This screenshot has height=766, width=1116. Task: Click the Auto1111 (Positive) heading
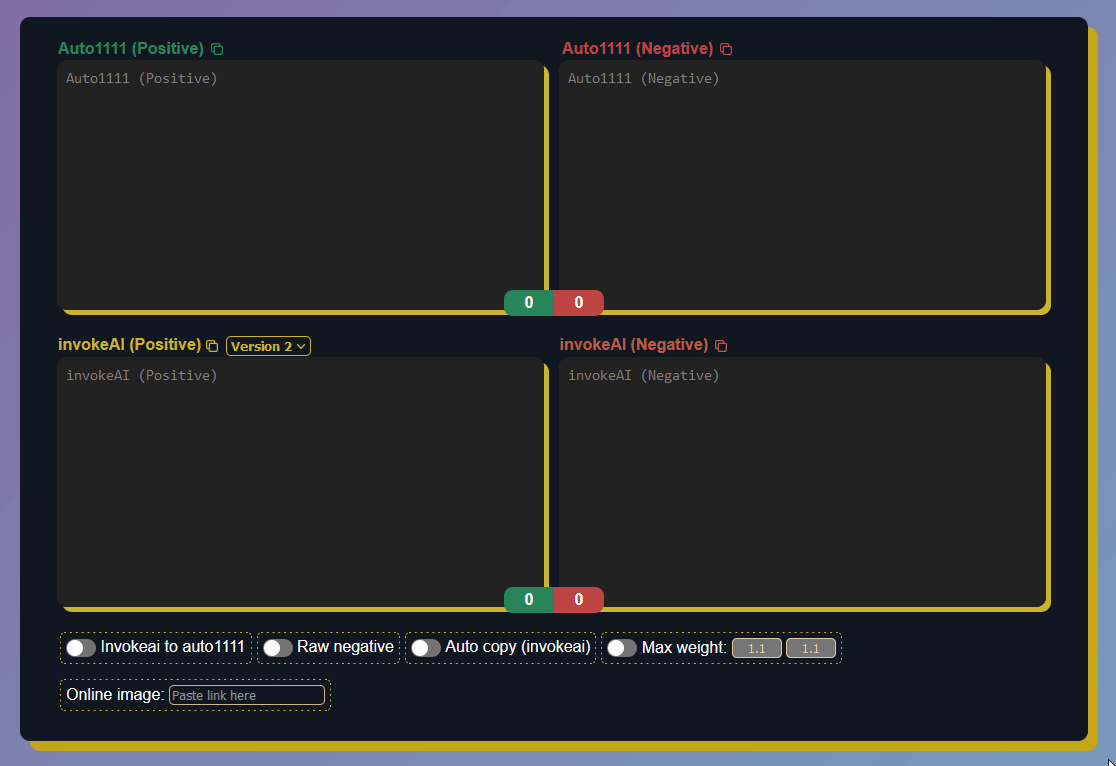tap(131, 48)
